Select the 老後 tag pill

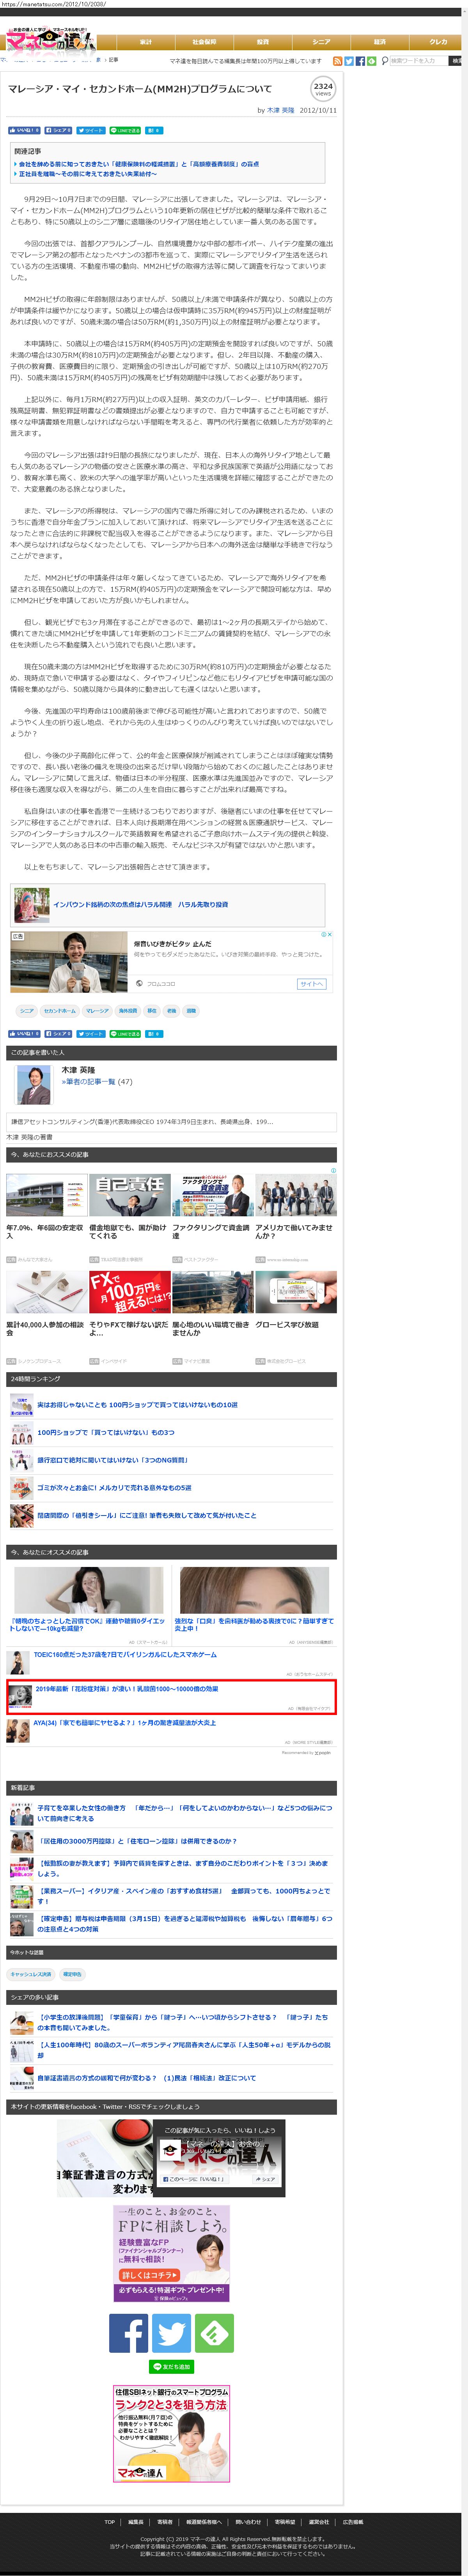click(x=171, y=1011)
